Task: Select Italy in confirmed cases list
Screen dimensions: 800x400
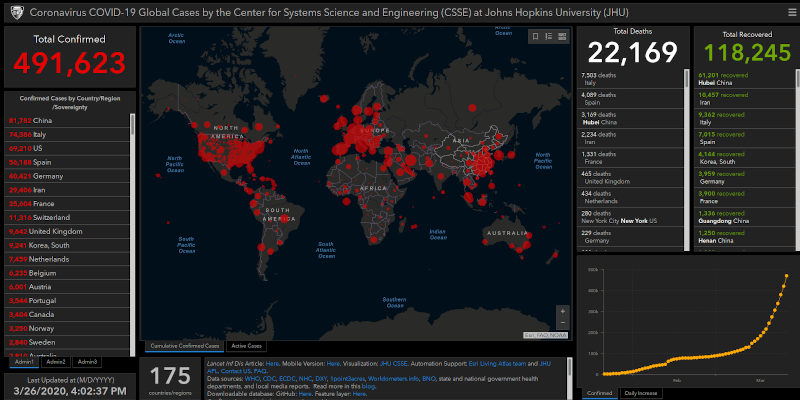Action: pyautogui.click(x=67, y=135)
